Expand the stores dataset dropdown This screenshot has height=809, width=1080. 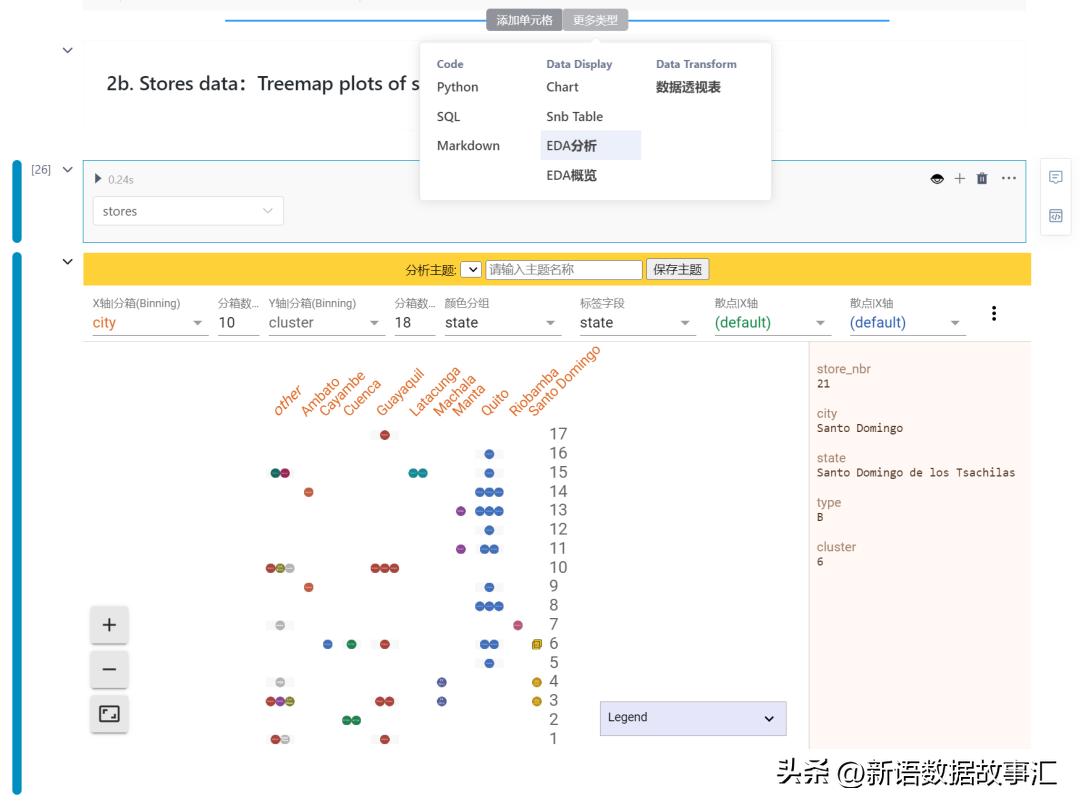(x=188, y=211)
